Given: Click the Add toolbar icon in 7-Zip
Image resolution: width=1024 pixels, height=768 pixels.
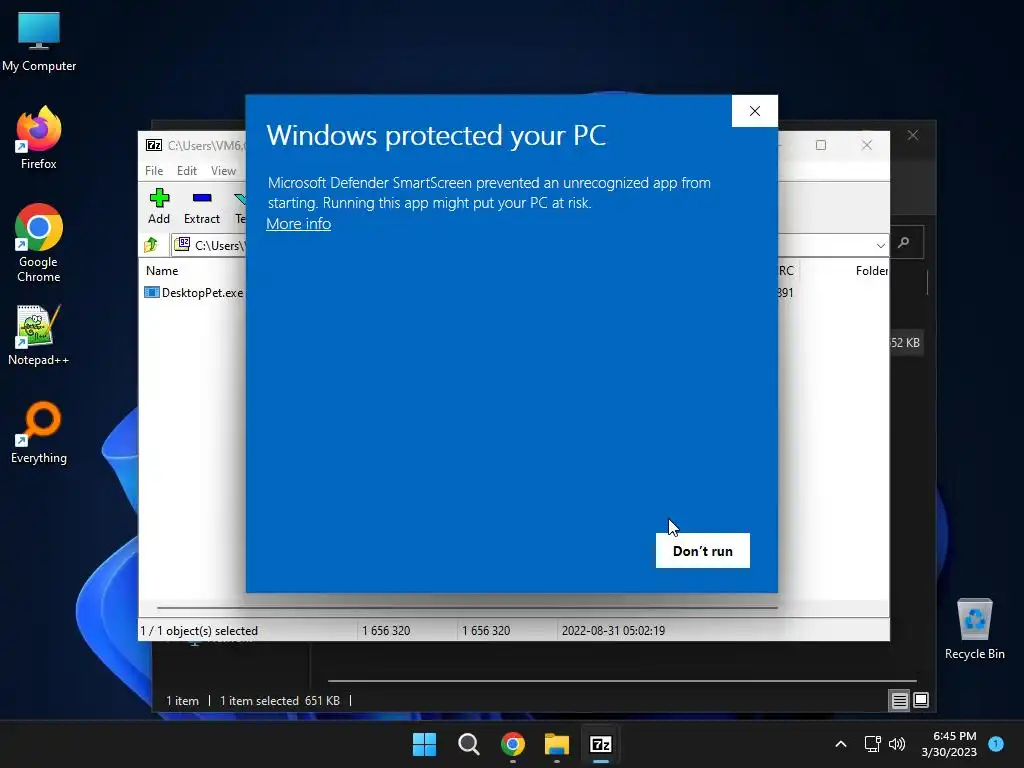Looking at the screenshot, I should tap(159, 206).
